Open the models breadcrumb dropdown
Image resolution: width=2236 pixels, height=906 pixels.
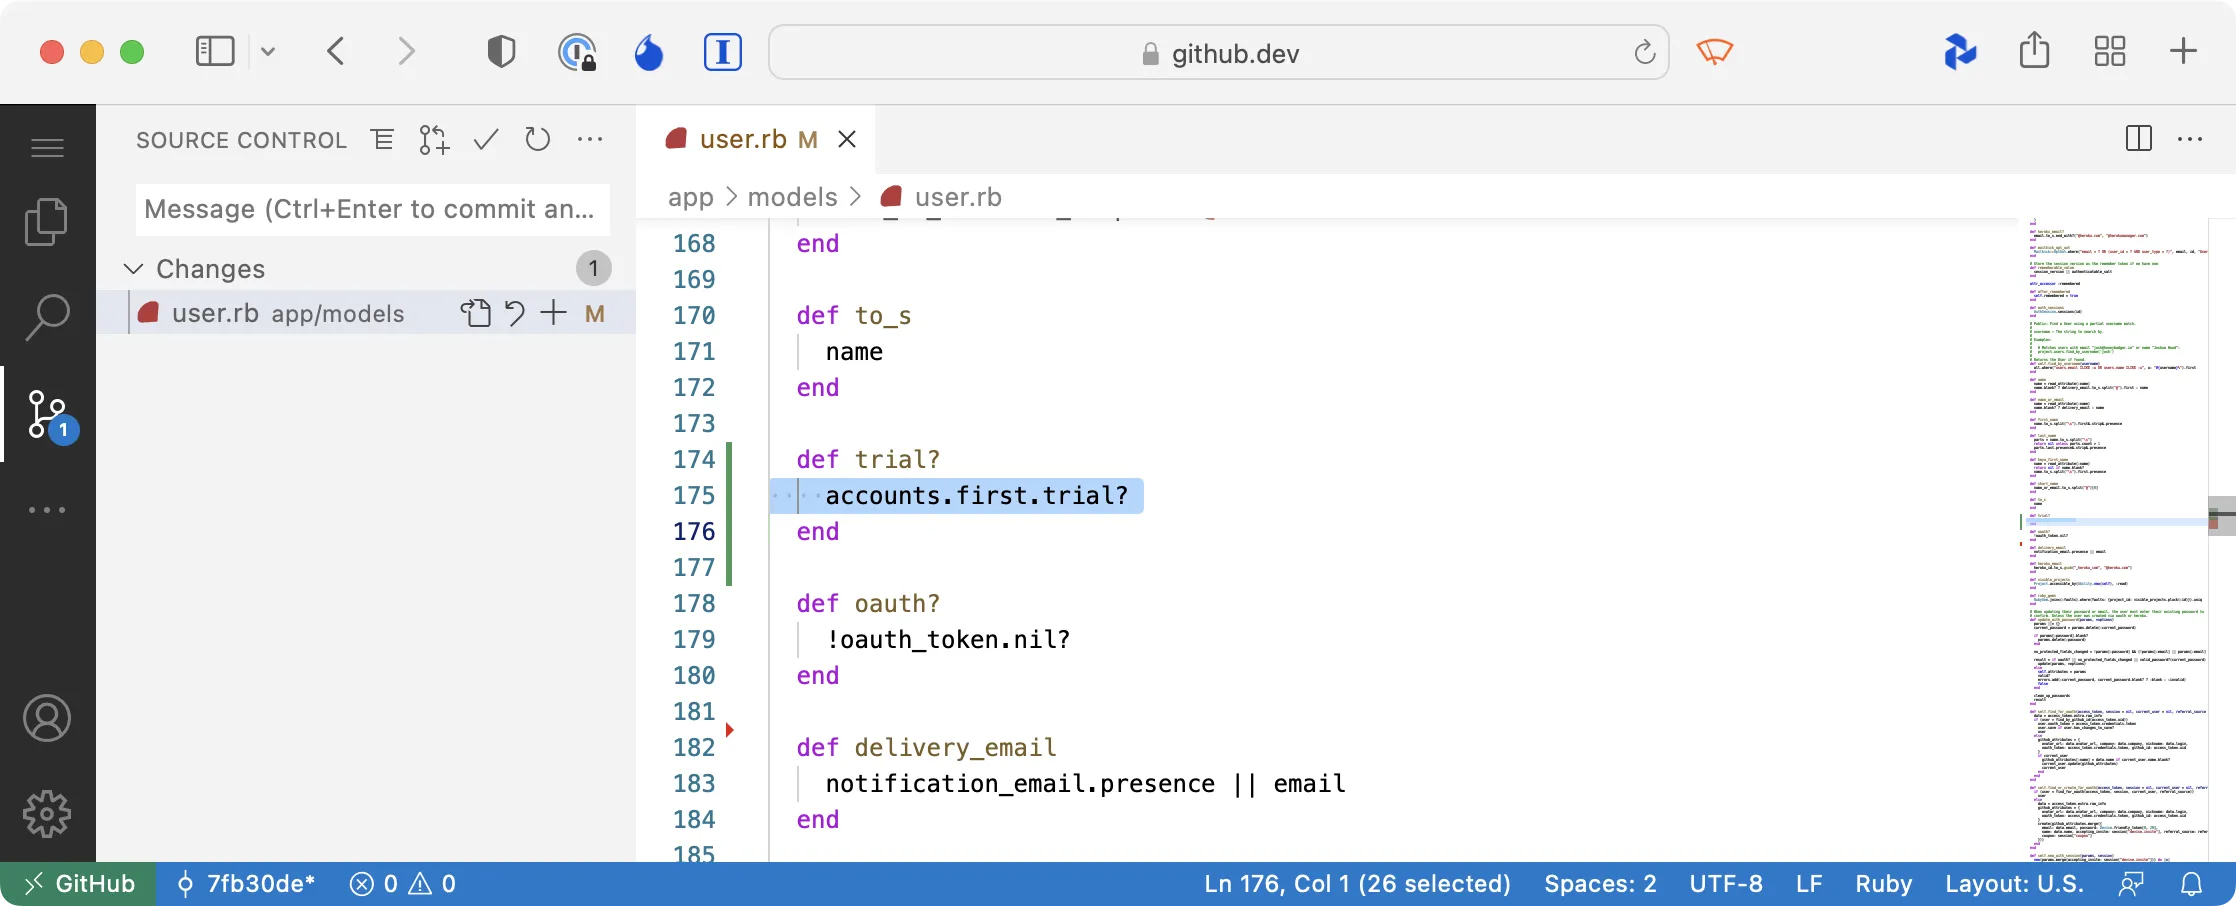(x=792, y=197)
